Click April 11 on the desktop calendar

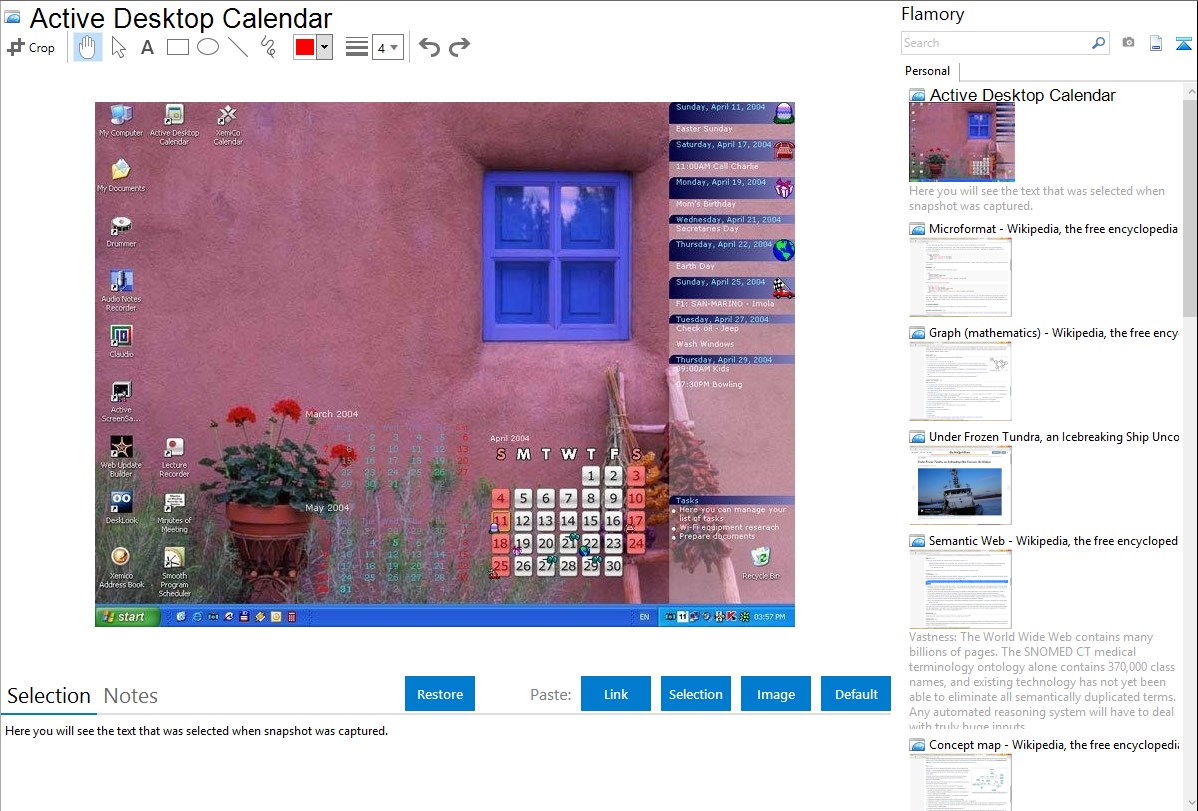pos(500,521)
